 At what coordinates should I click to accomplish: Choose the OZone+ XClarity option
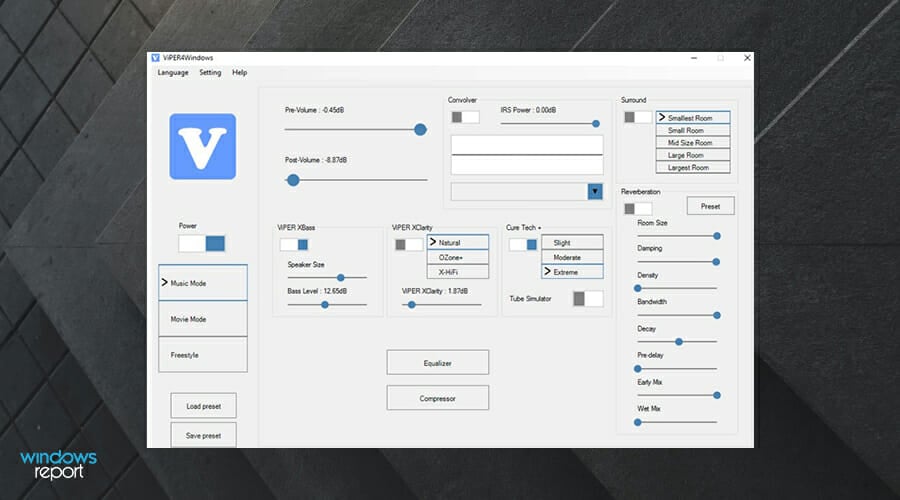click(457, 257)
